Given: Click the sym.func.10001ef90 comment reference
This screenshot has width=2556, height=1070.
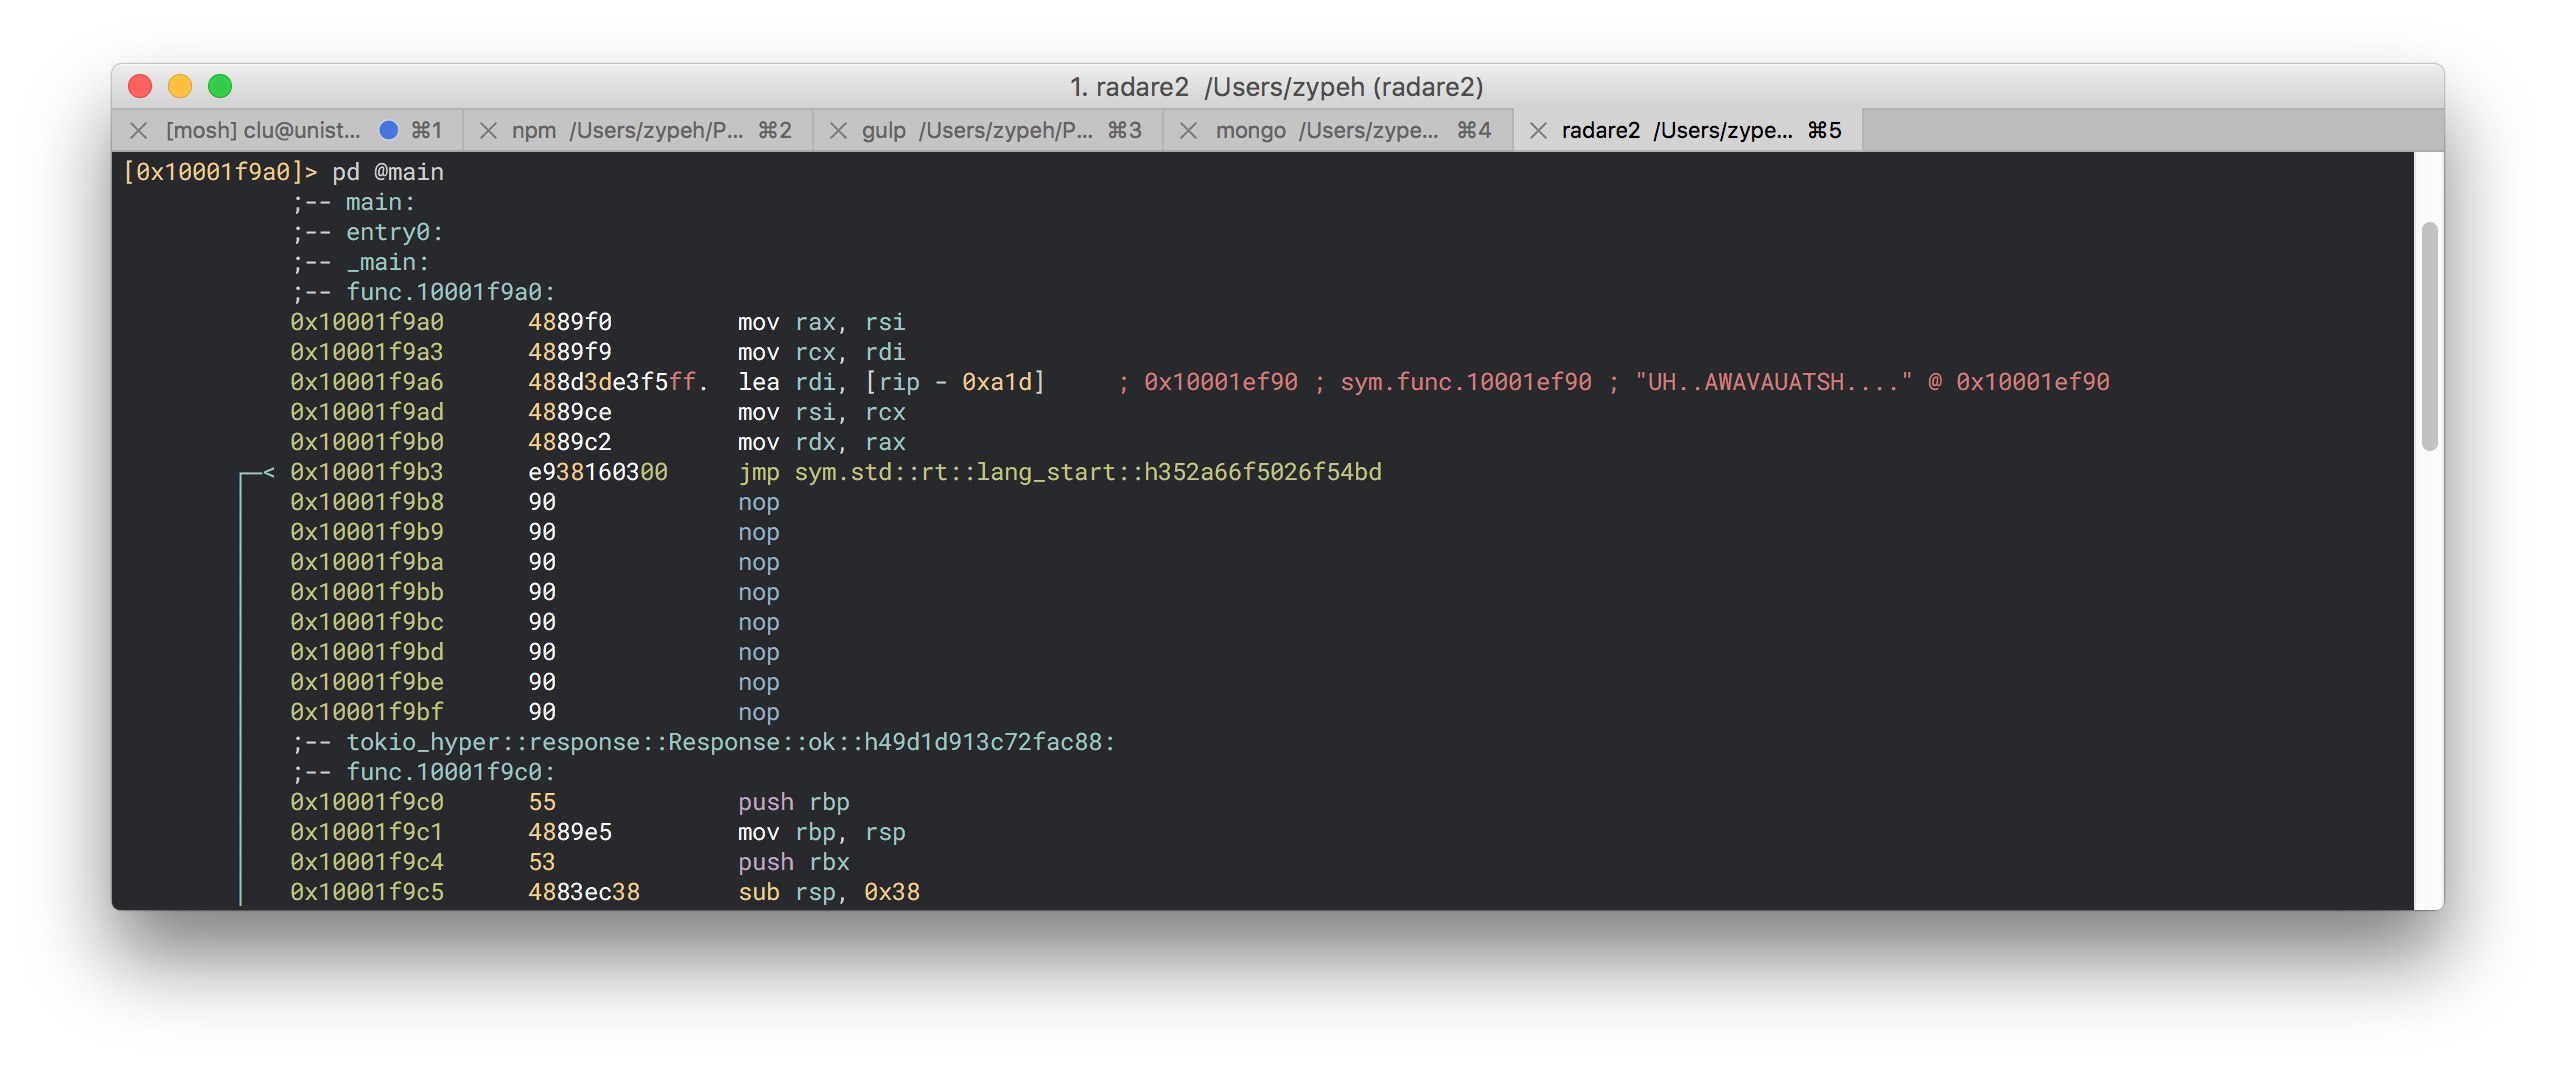Looking at the screenshot, I should click(1465, 382).
